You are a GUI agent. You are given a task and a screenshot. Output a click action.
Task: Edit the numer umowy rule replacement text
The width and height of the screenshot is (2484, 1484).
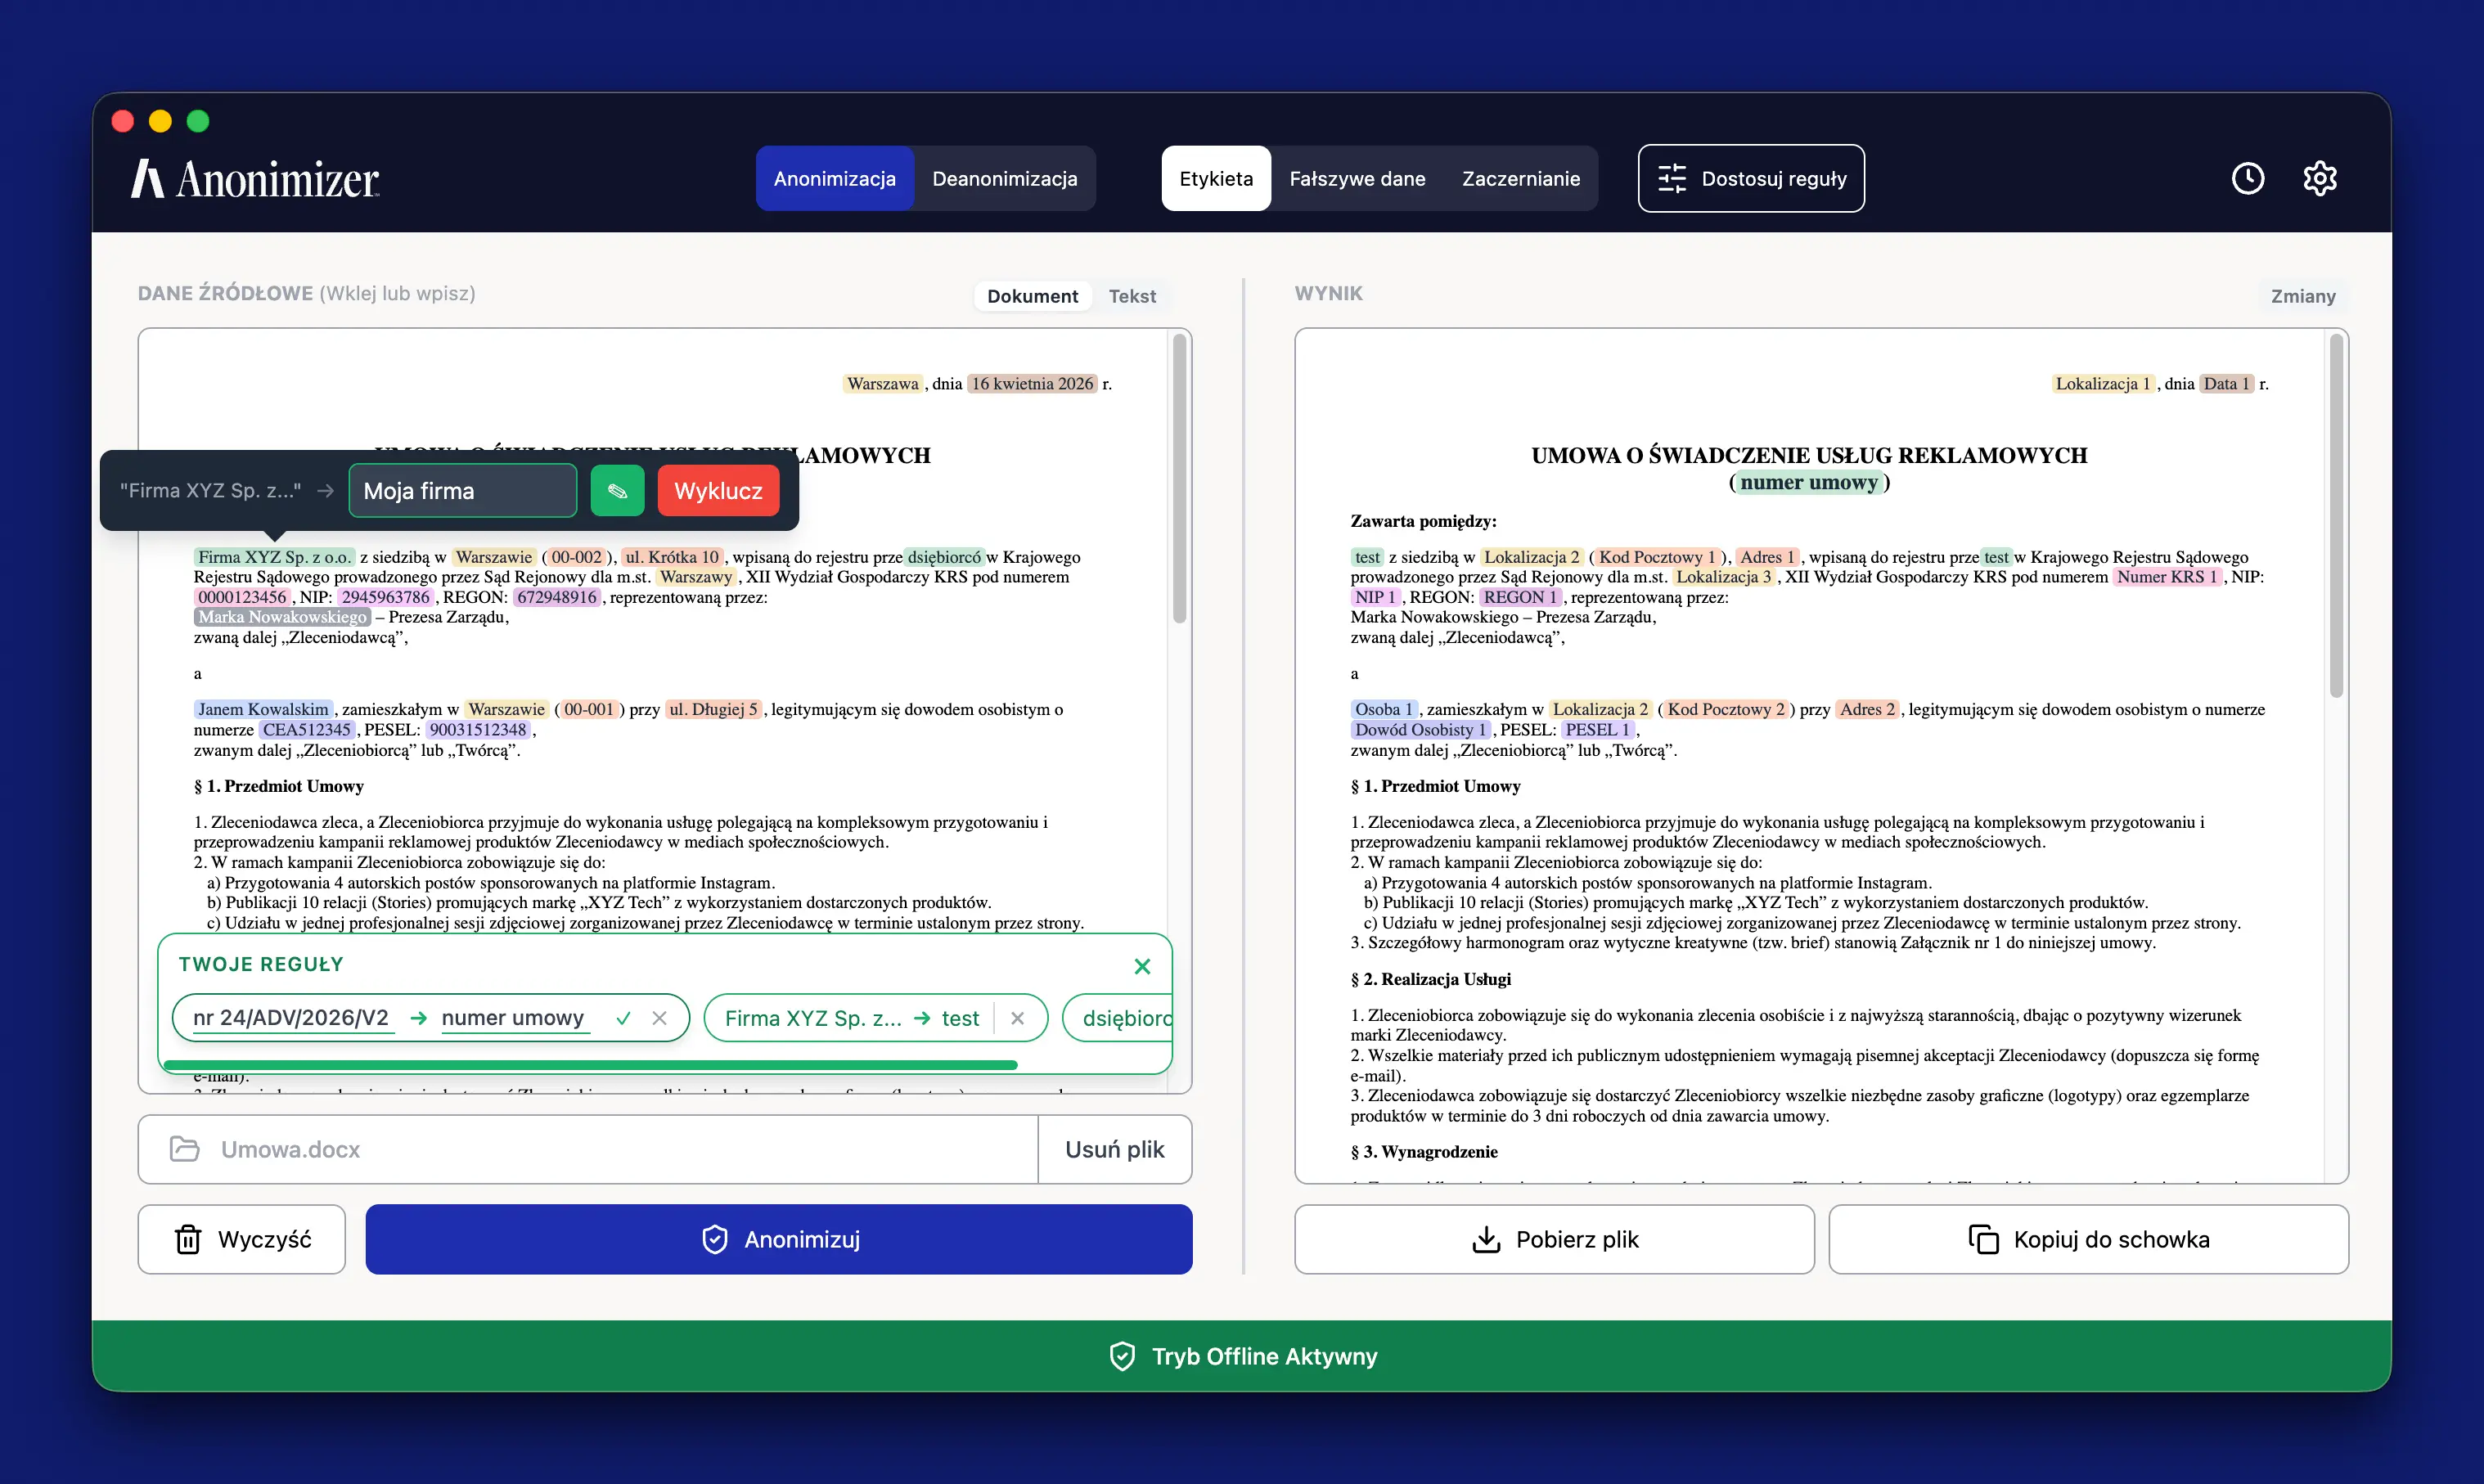click(514, 1018)
